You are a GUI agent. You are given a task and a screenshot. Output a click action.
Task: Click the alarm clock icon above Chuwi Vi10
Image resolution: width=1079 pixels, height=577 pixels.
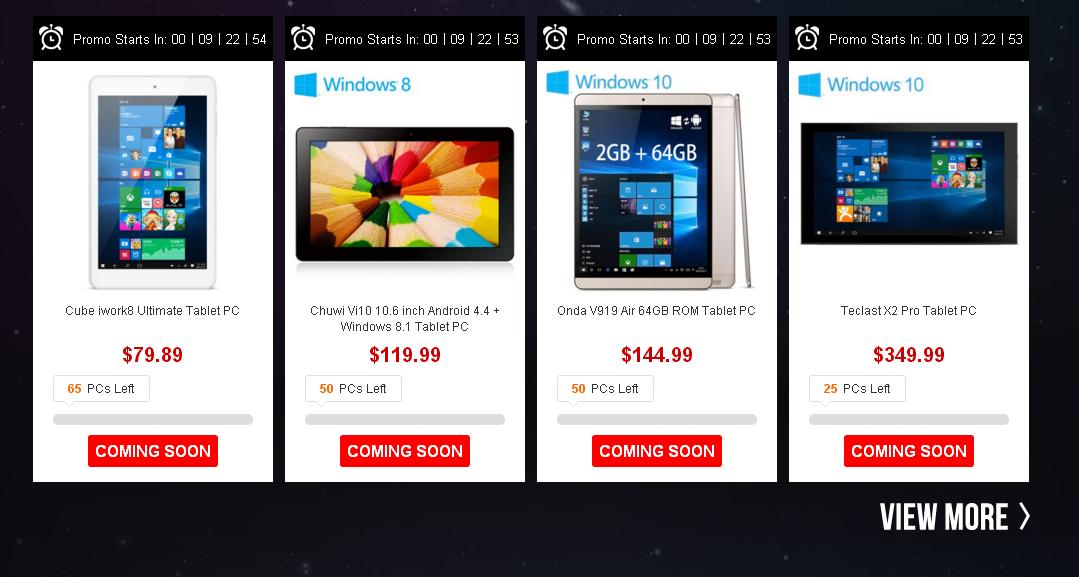(x=303, y=38)
